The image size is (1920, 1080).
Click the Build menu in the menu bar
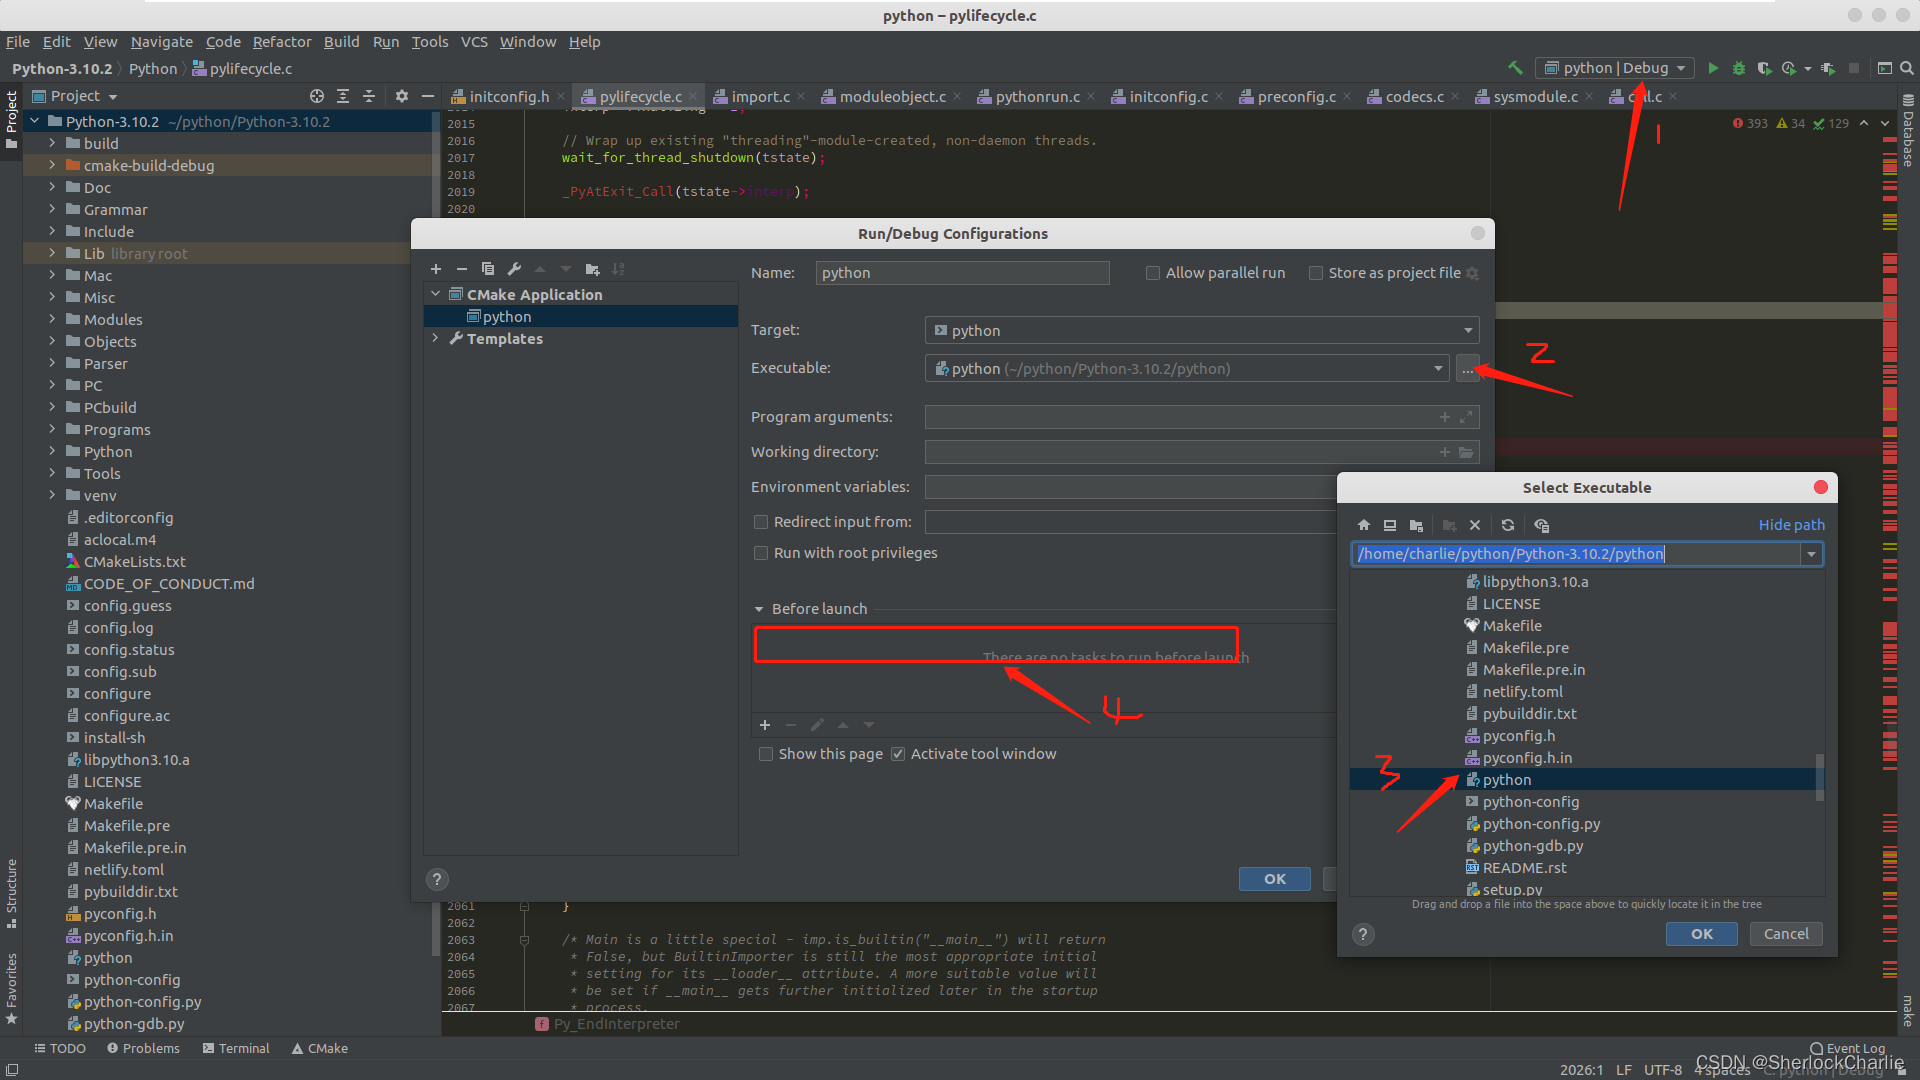click(342, 42)
